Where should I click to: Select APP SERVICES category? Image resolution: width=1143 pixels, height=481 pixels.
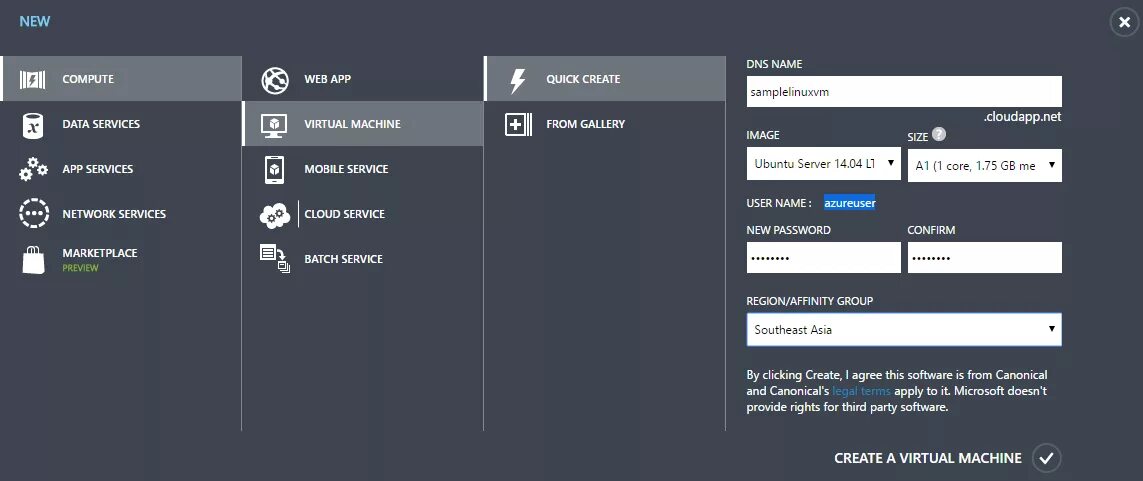point(121,169)
